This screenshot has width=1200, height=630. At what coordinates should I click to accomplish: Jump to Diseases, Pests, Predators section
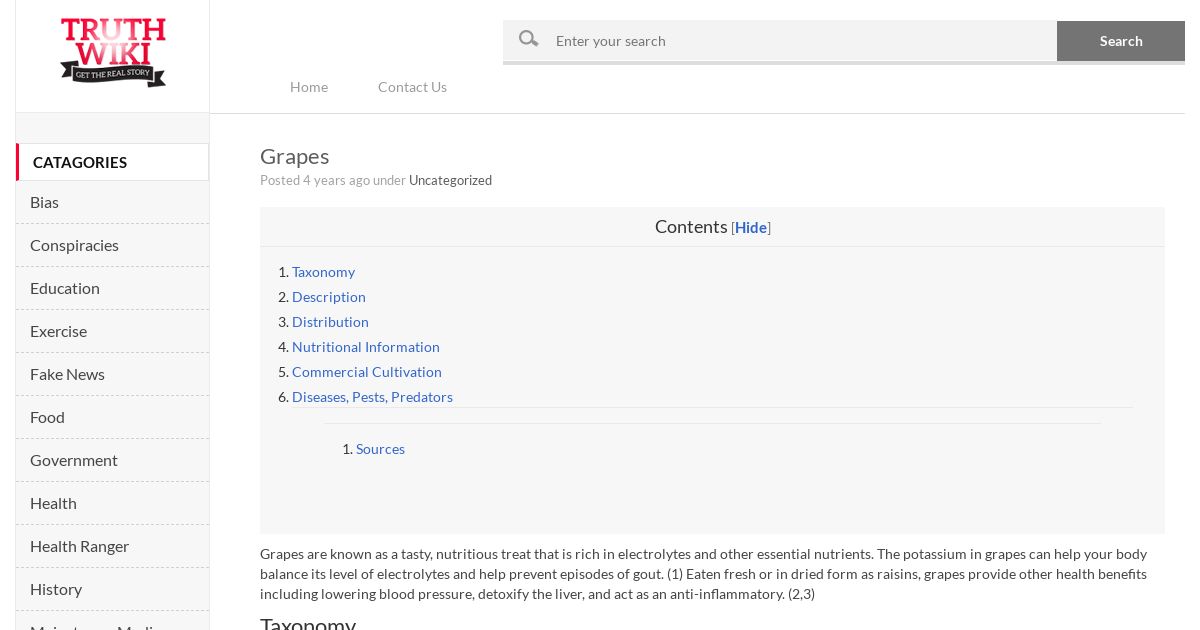372,397
